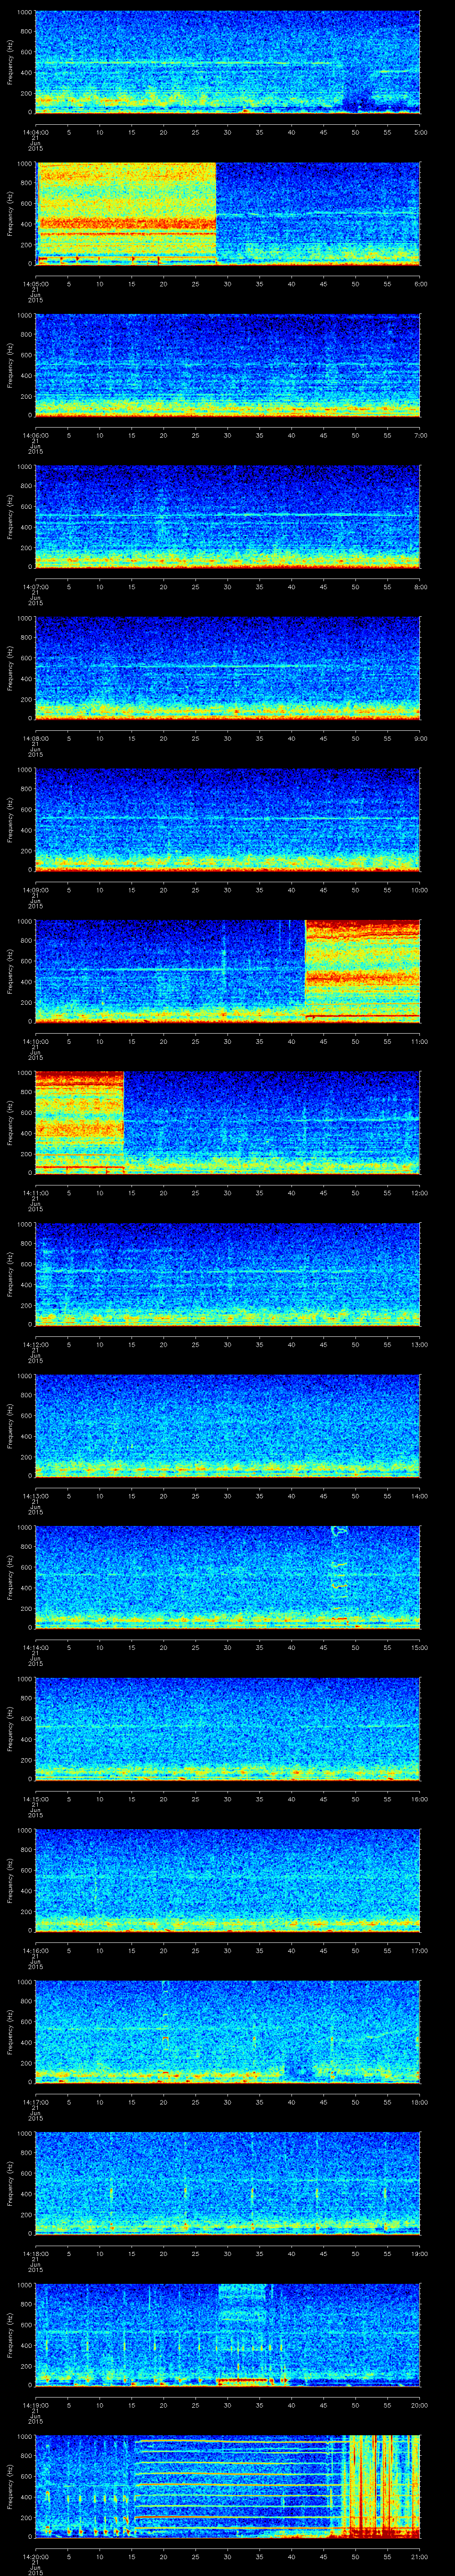Viewport: 455px width, 2576px height.
Task: Select the spectrogram panel starting at 14:18:00
Action: pyautogui.click(x=227, y=2183)
